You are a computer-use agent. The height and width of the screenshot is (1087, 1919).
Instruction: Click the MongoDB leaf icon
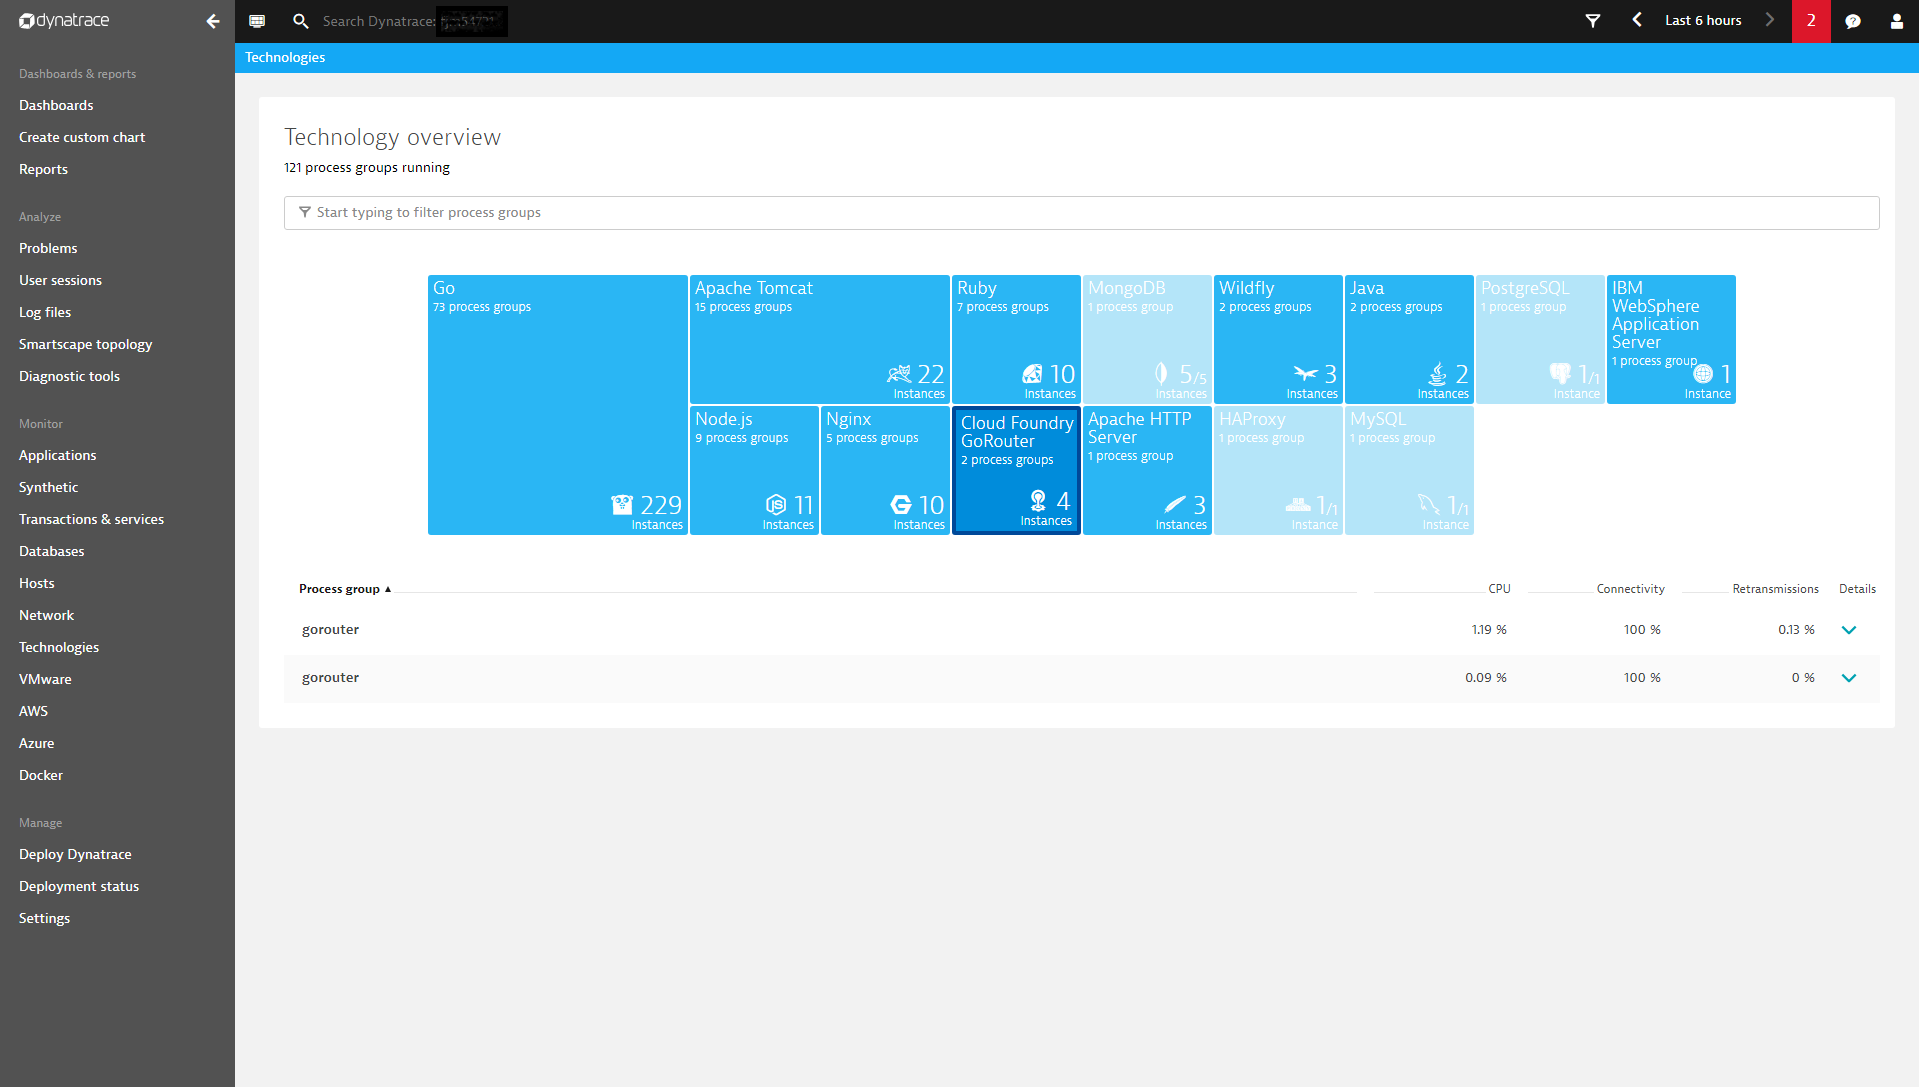(1161, 374)
